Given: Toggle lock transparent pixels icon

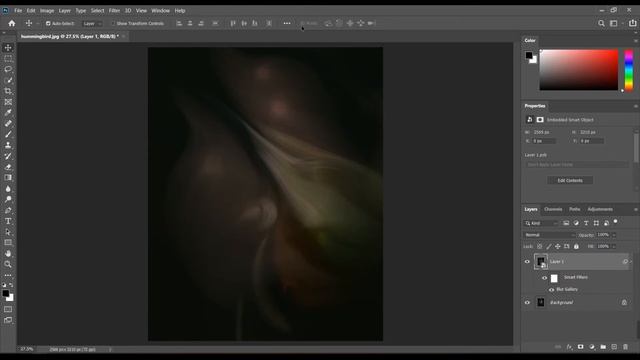Looking at the screenshot, I should point(540,247).
